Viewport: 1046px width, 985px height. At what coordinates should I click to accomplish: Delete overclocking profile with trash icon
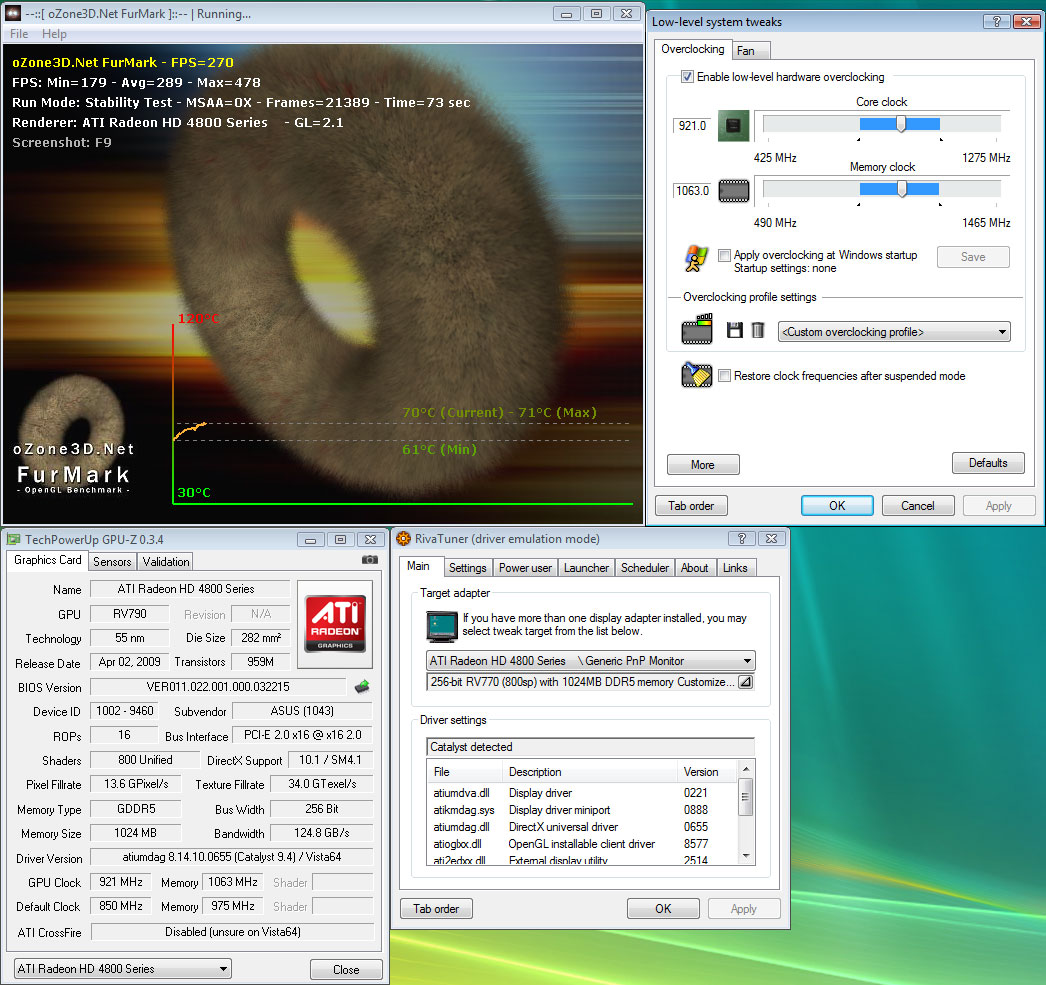pyautogui.click(x=758, y=330)
